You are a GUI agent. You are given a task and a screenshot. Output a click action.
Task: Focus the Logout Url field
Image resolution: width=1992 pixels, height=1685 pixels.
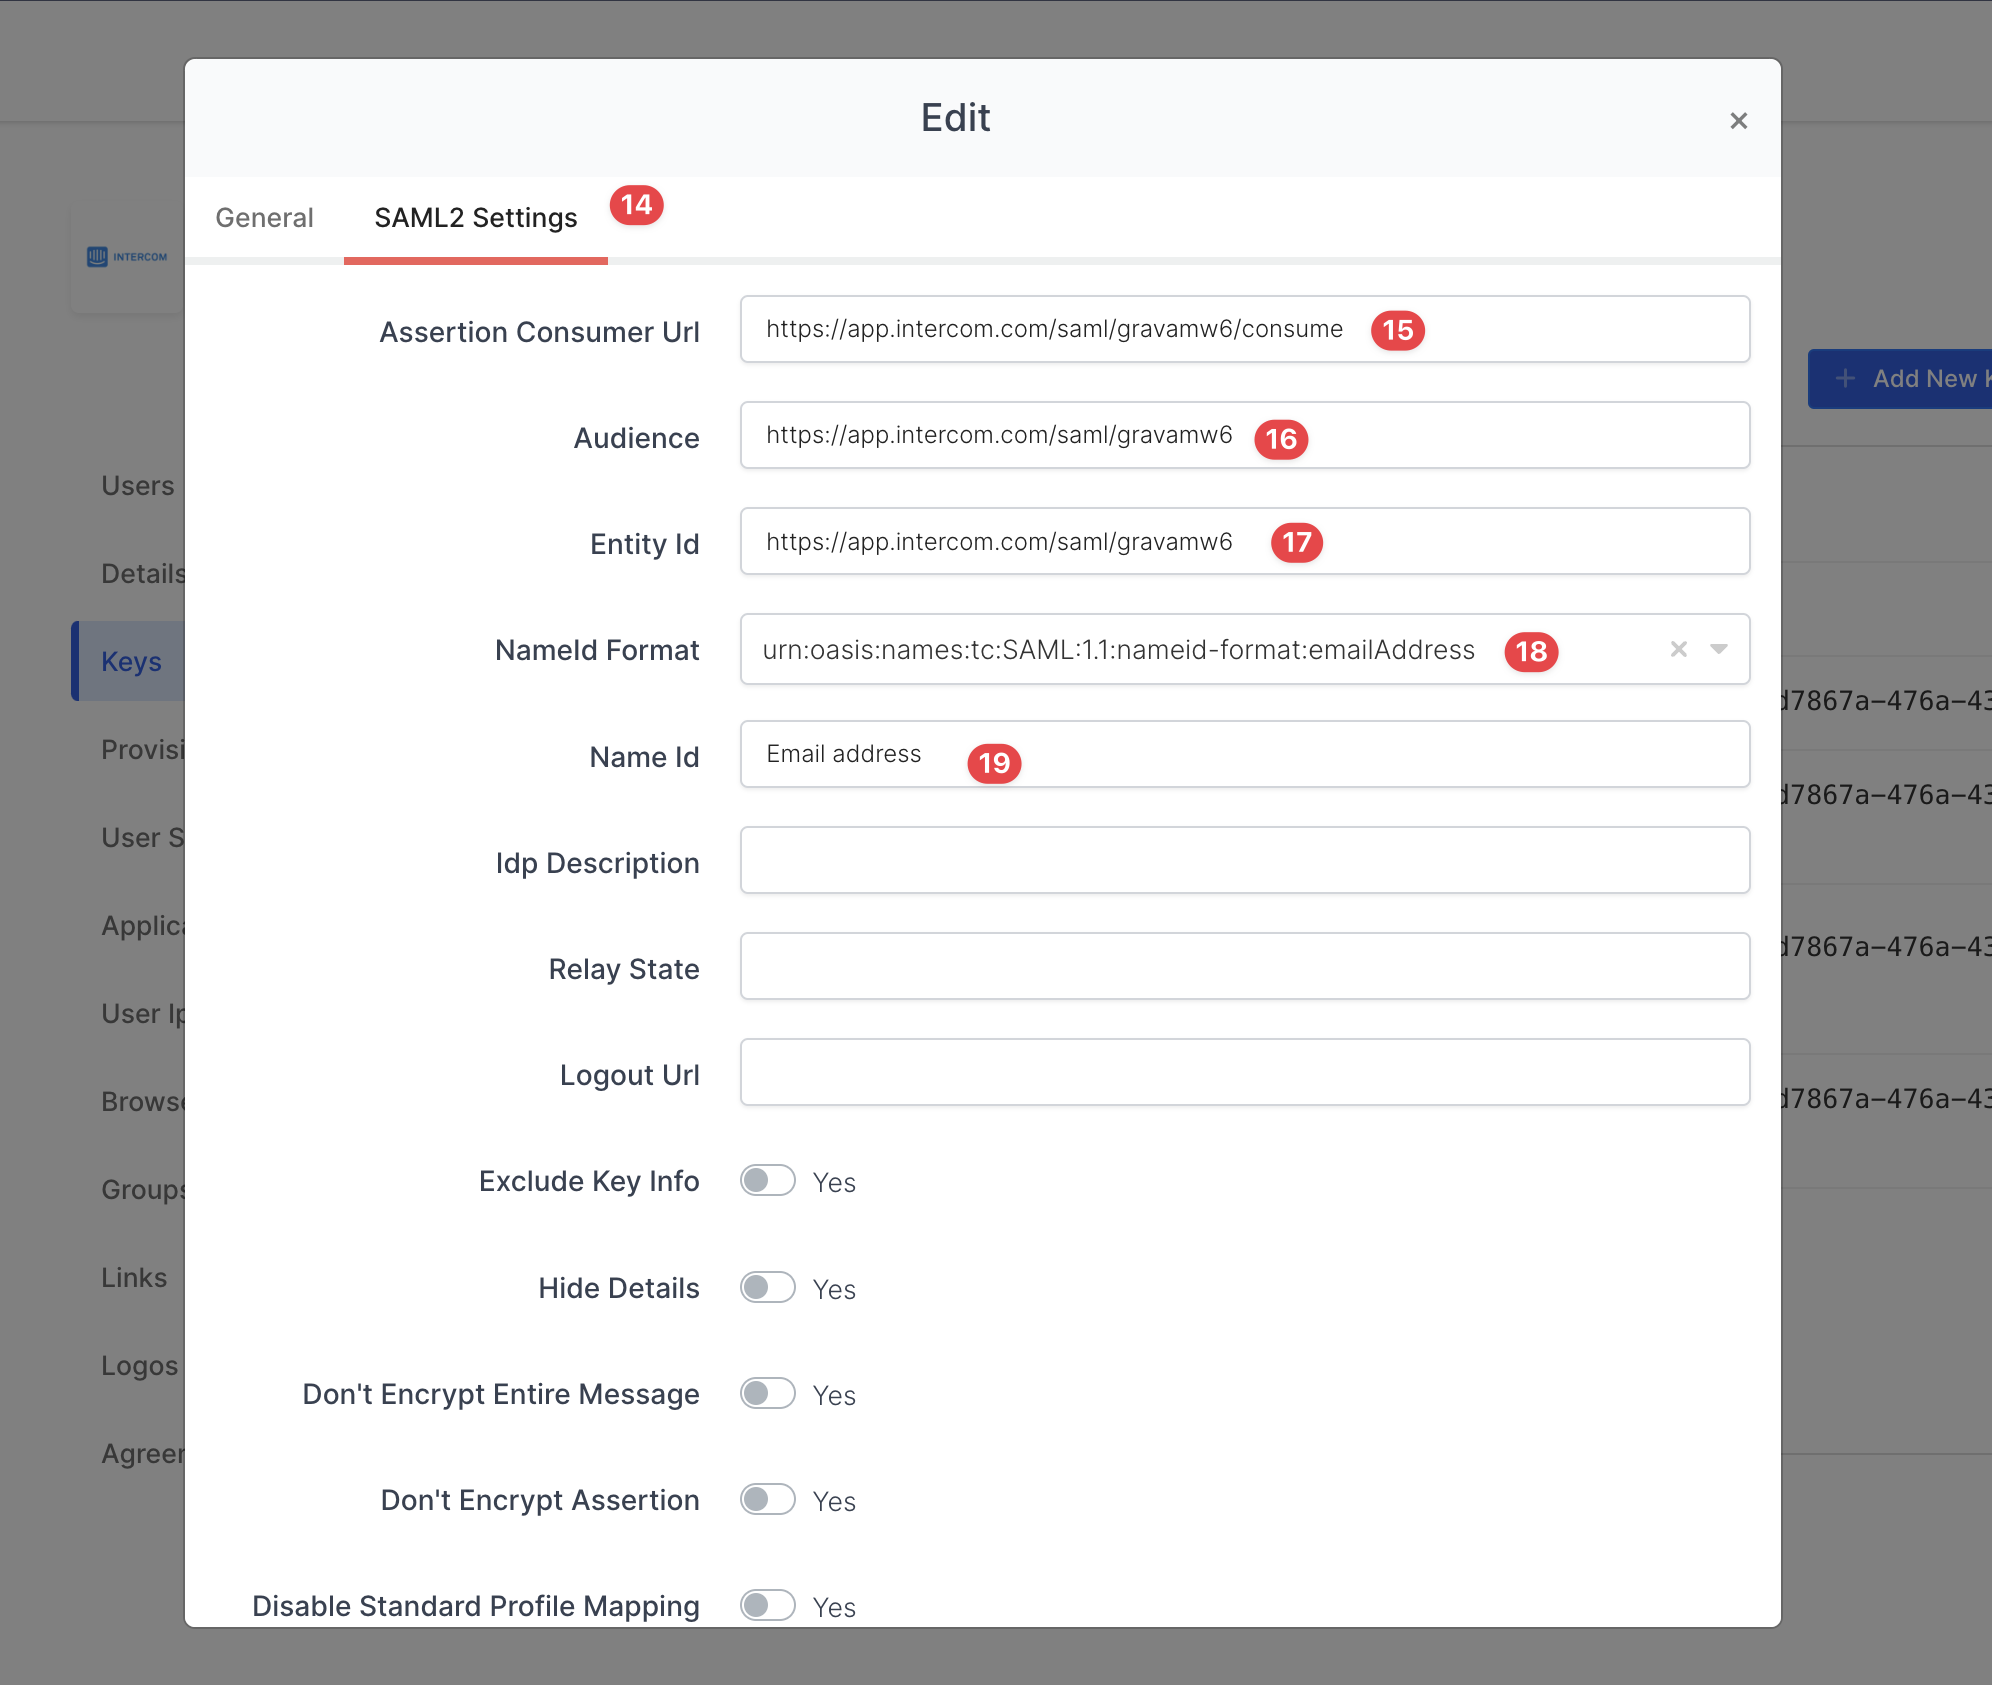[1244, 1072]
